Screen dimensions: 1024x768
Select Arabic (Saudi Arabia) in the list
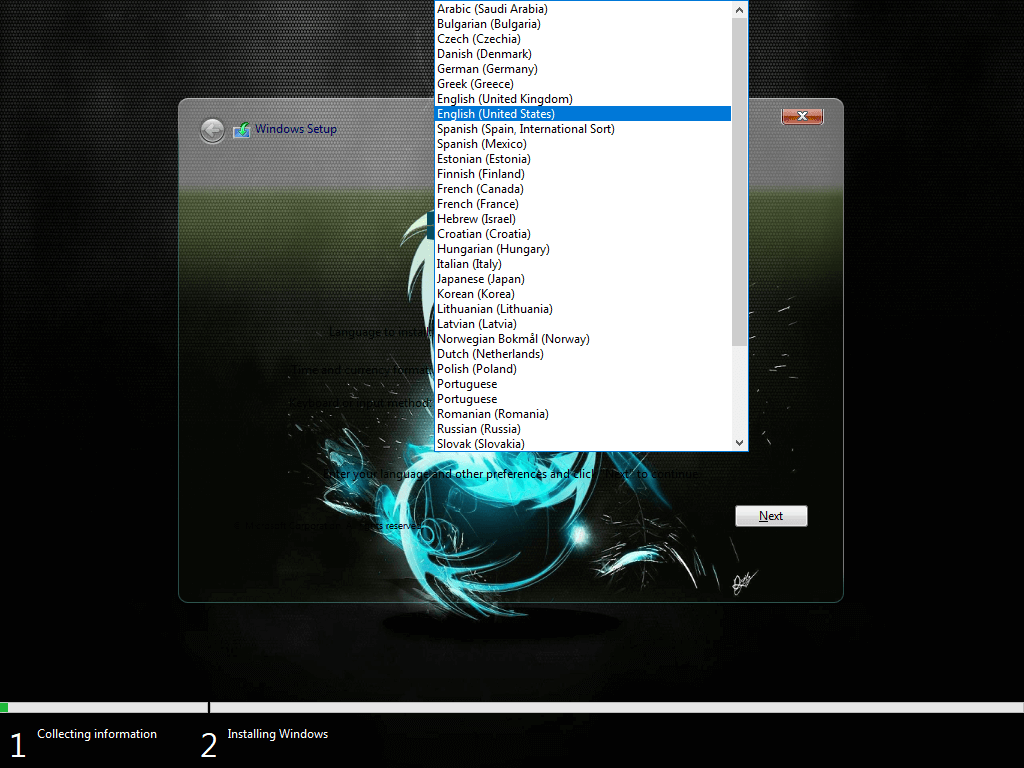[583, 9]
